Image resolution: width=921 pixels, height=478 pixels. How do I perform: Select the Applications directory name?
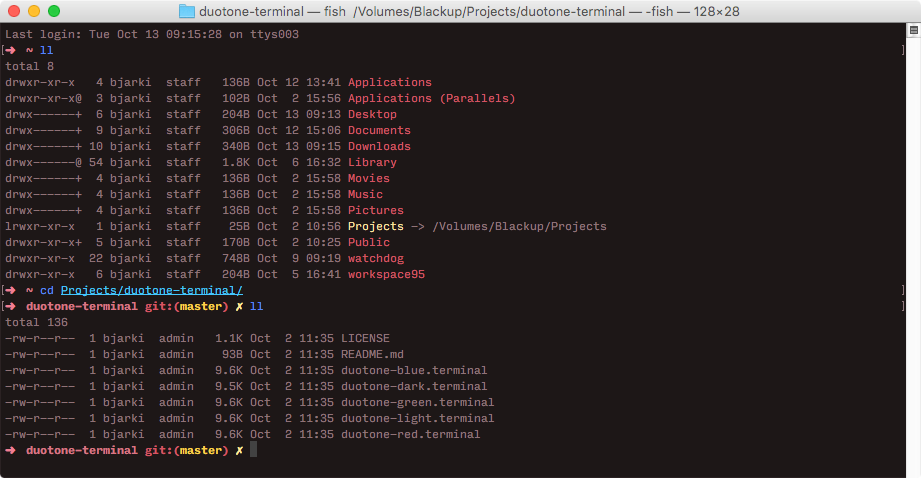tap(389, 82)
